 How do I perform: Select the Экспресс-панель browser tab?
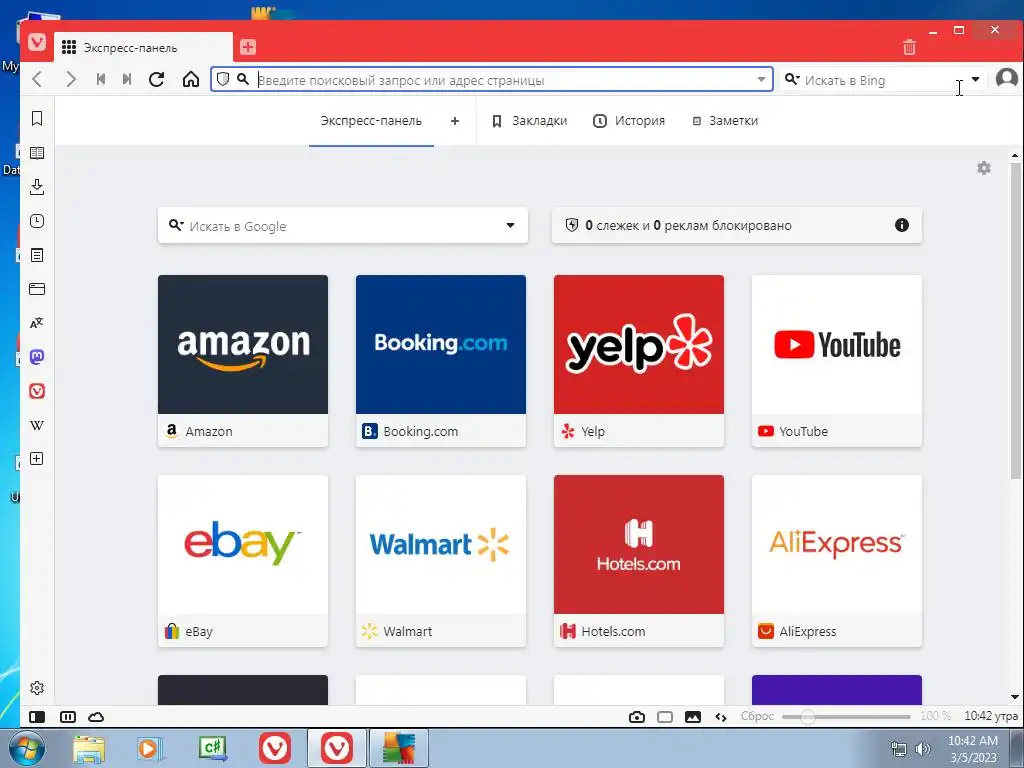[x=143, y=47]
